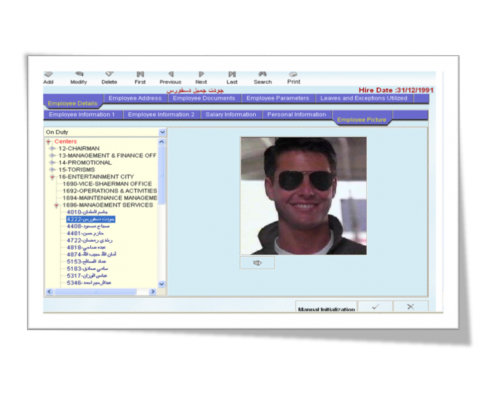Screen dimensions: 495x400
Task: Switch to Employee Information 2 tab
Action: click(161, 114)
